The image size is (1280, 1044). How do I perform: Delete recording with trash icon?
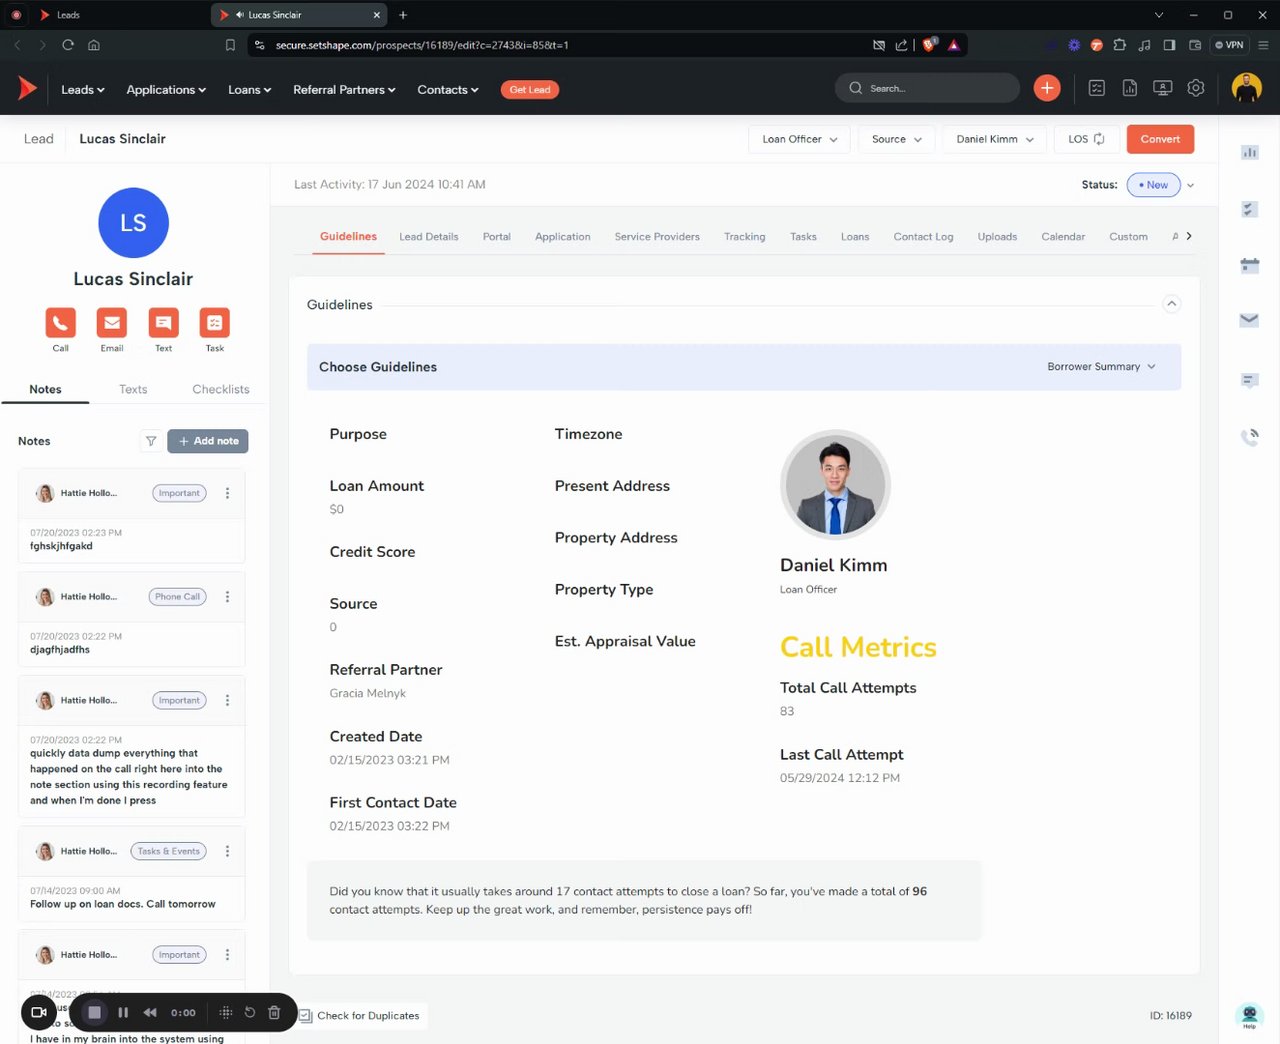coord(274,1012)
